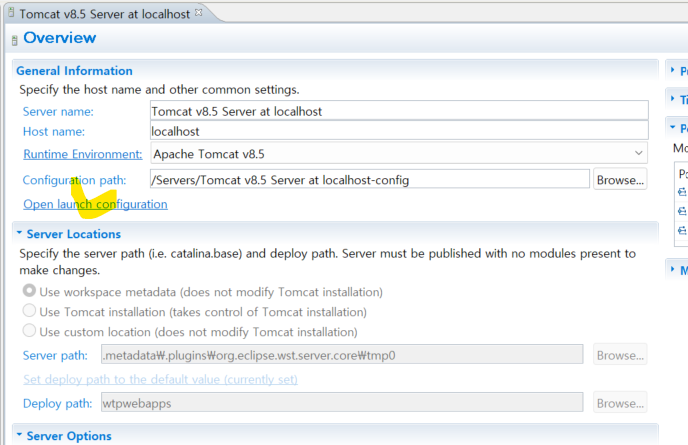Click the Server path field
The height and width of the screenshot is (445, 688).
tap(342, 355)
